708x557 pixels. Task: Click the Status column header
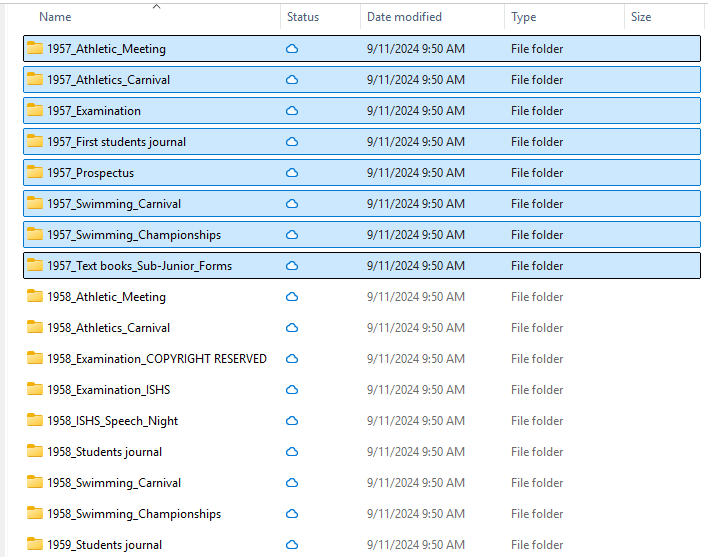tap(303, 17)
